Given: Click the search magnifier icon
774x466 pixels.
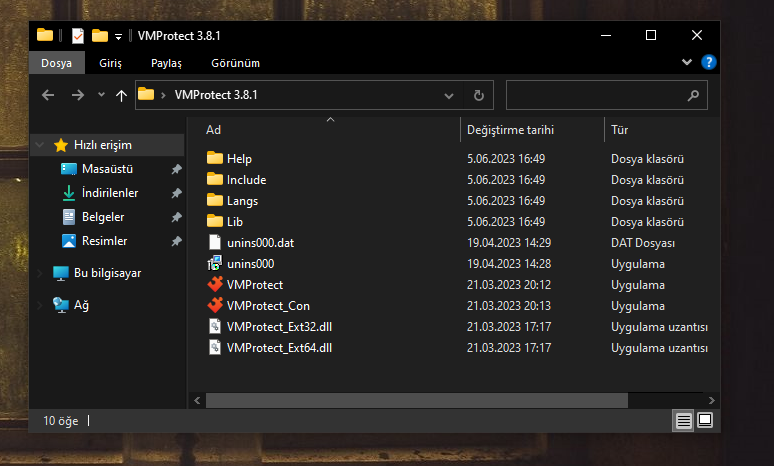Looking at the screenshot, I should coord(693,95).
